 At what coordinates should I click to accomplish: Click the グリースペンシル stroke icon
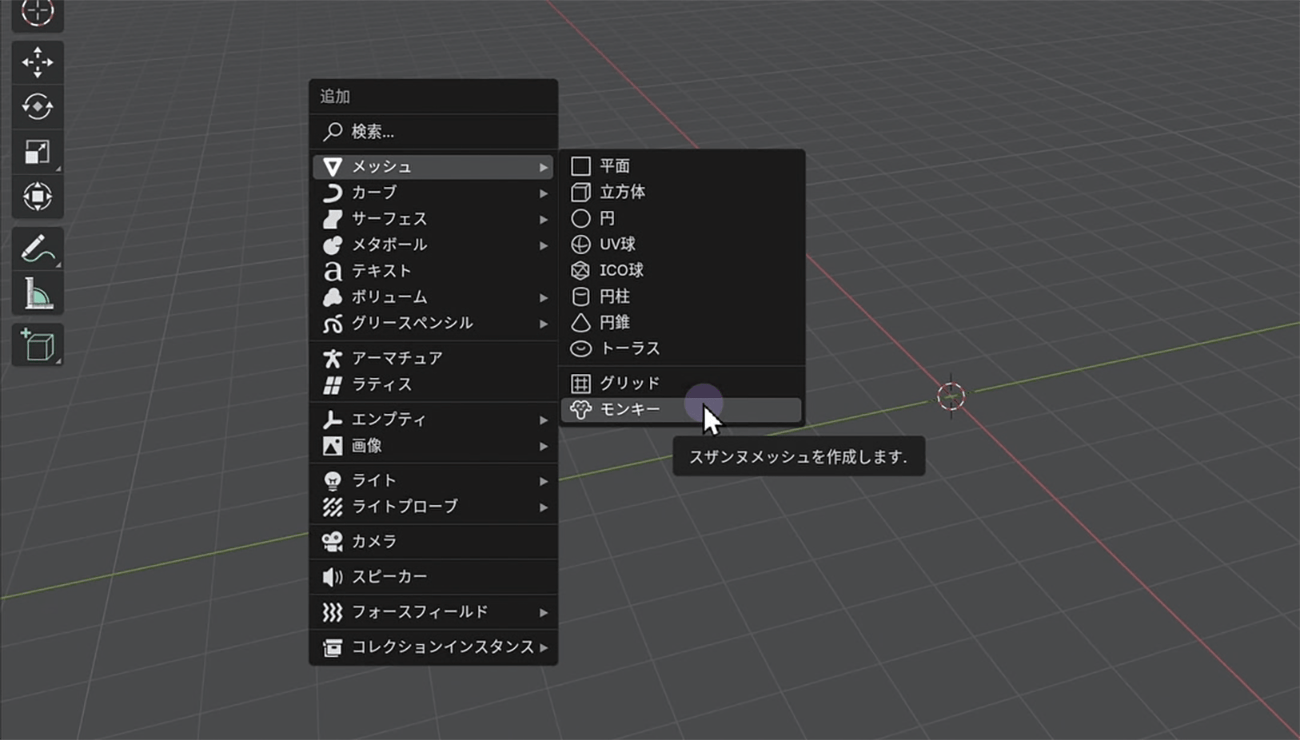pyautogui.click(x=333, y=323)
